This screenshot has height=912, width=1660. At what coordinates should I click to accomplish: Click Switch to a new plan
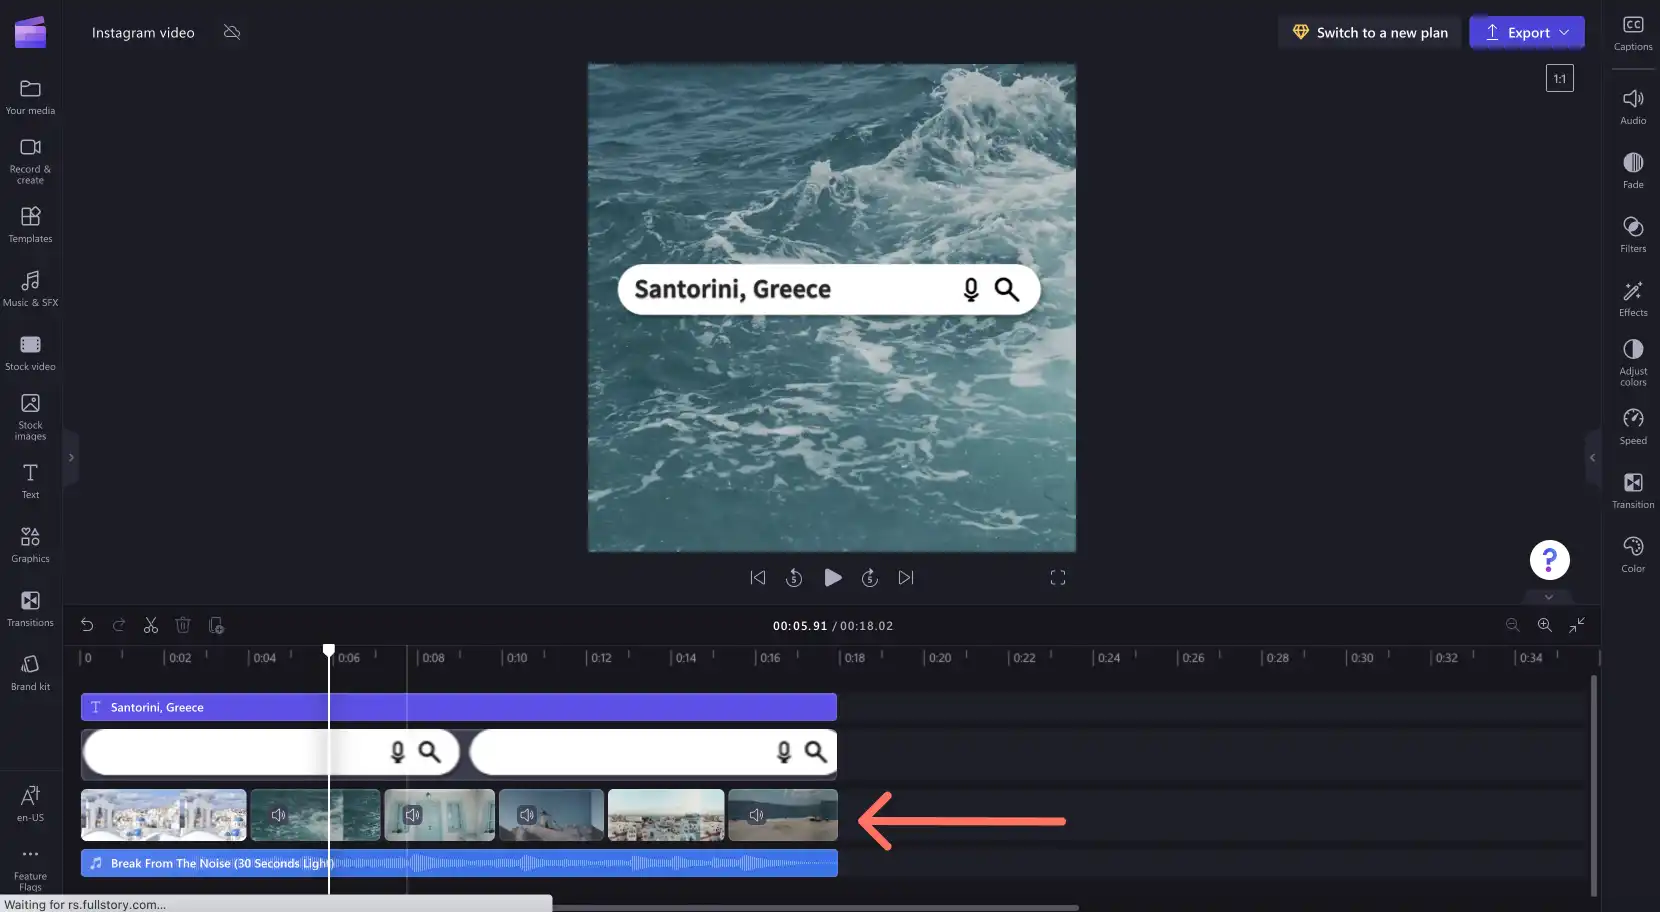pos(1370,32)
